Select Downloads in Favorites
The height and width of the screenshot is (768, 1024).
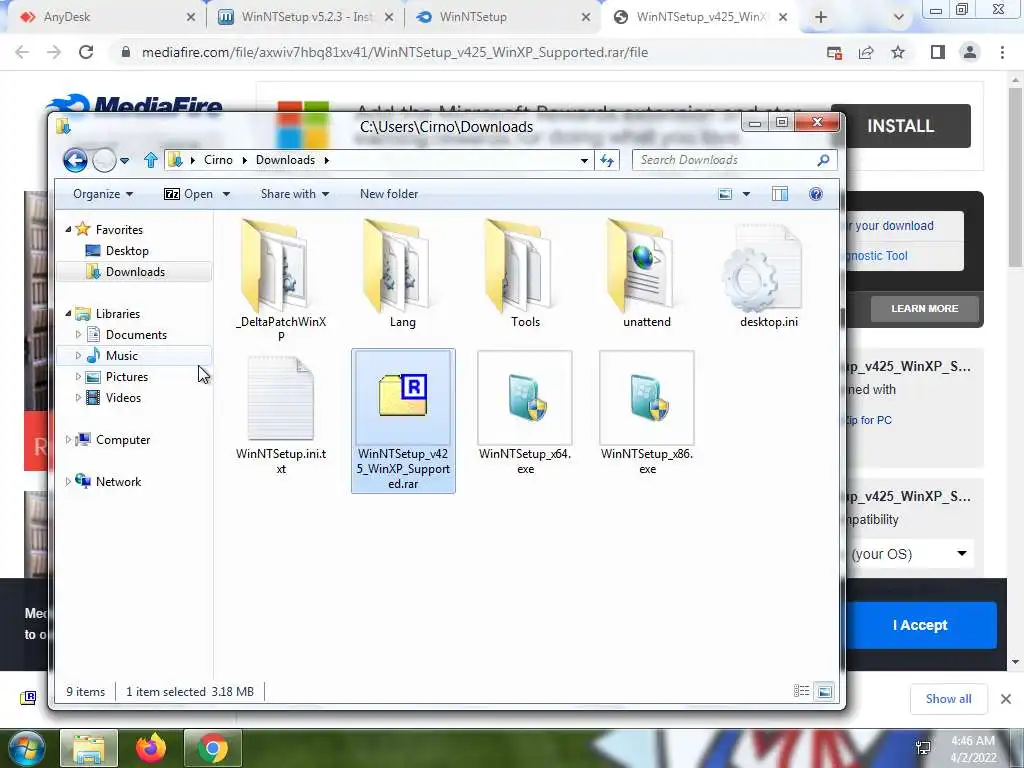pyautogui.click(x=135, y=272)
